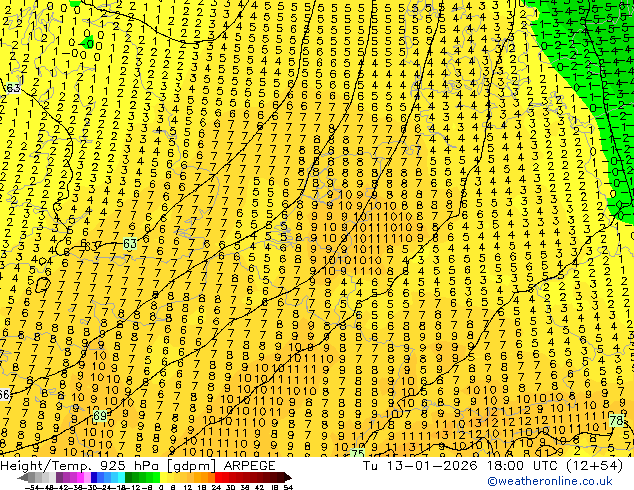Select the 66 height contour label
Screen dimensions: 634x490
4,395
